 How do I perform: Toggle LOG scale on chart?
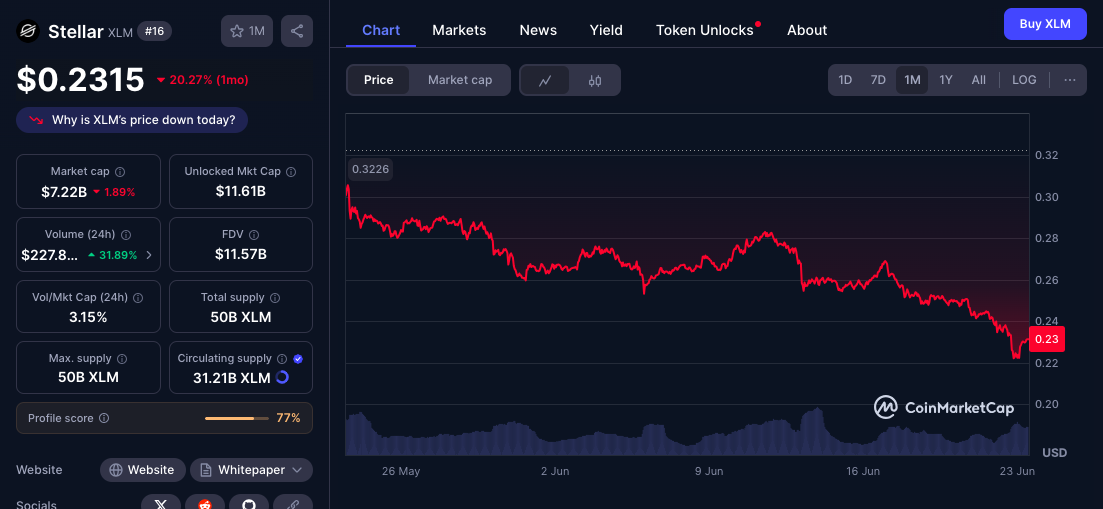(1024, 80)
